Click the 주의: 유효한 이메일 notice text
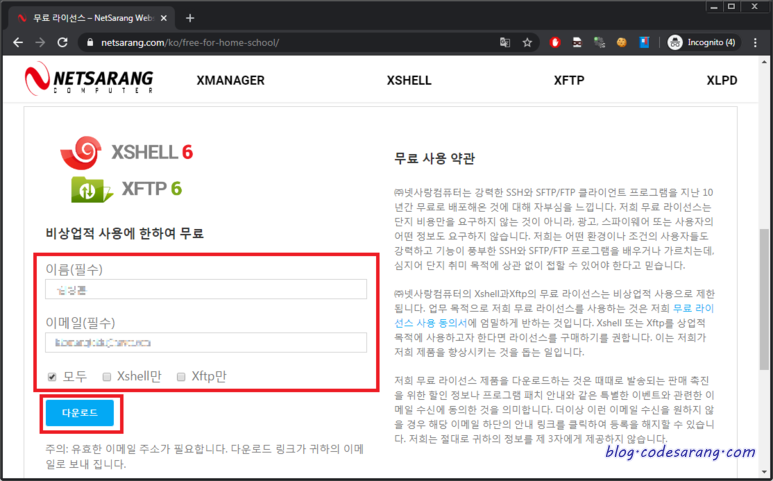This screenshot has height=481, width=773. pyautogui.click(x=204, y=456)
